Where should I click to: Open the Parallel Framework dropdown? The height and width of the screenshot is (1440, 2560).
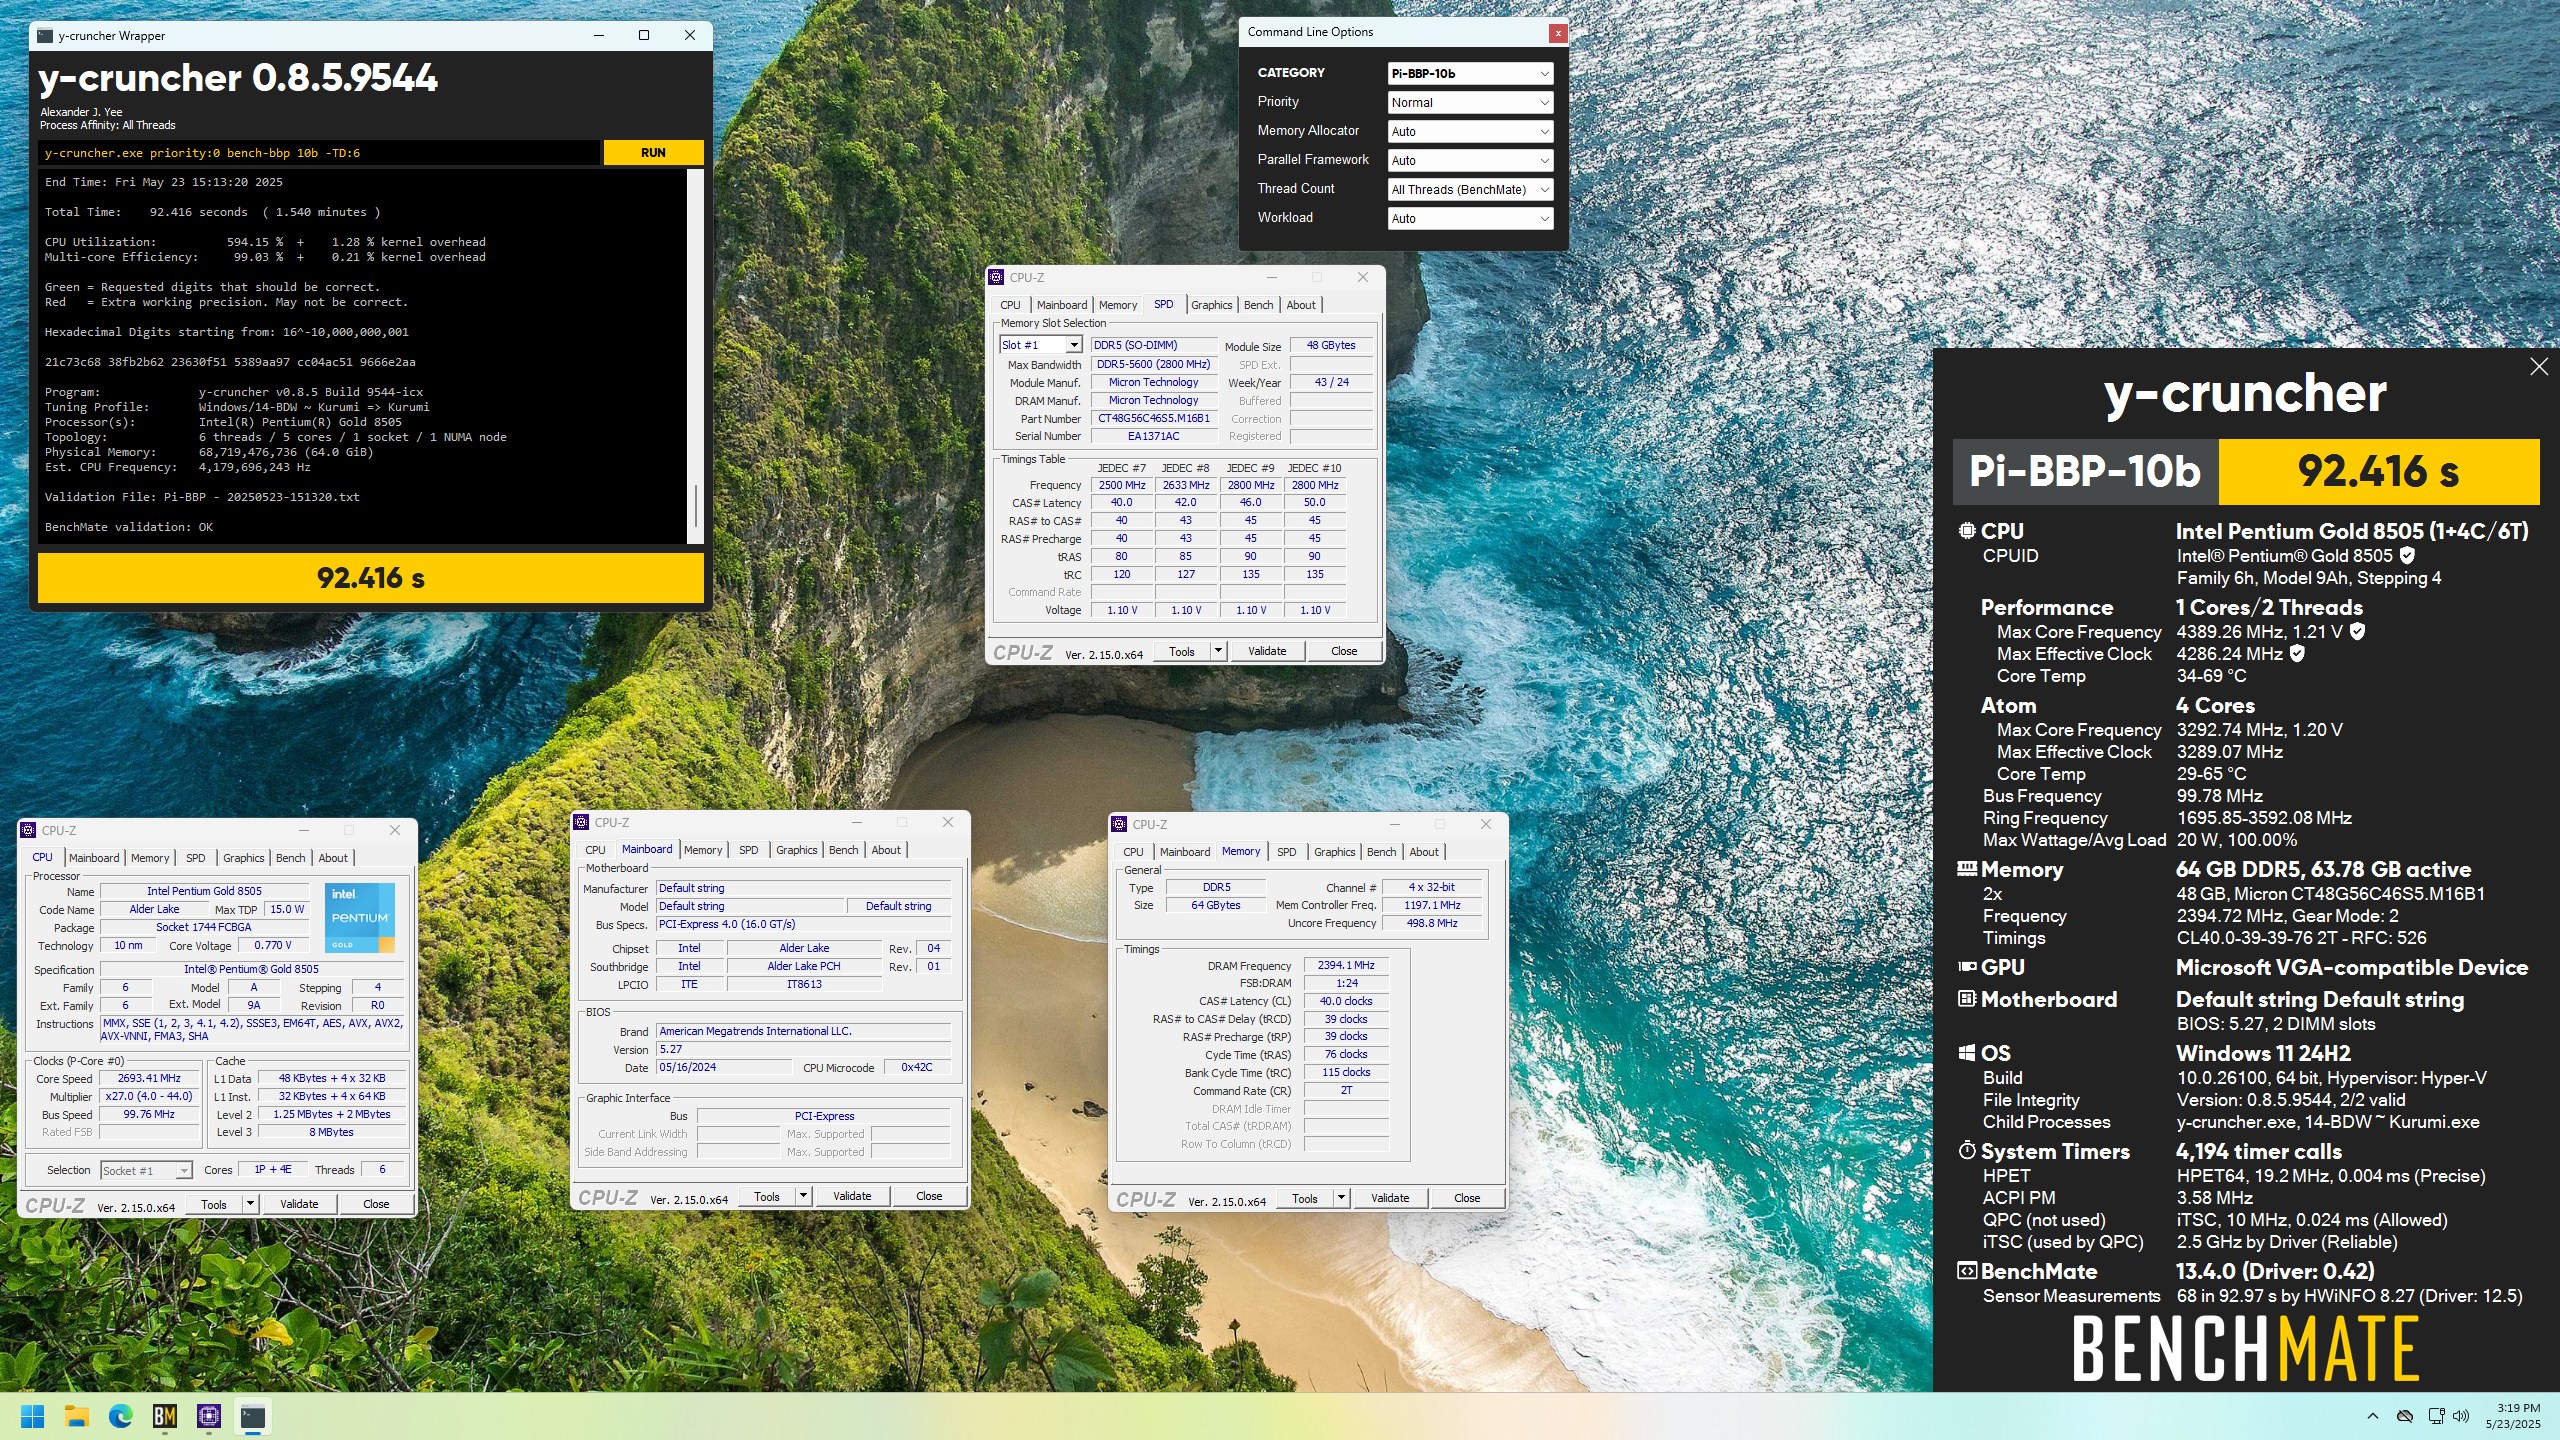tap(1470, 160)
